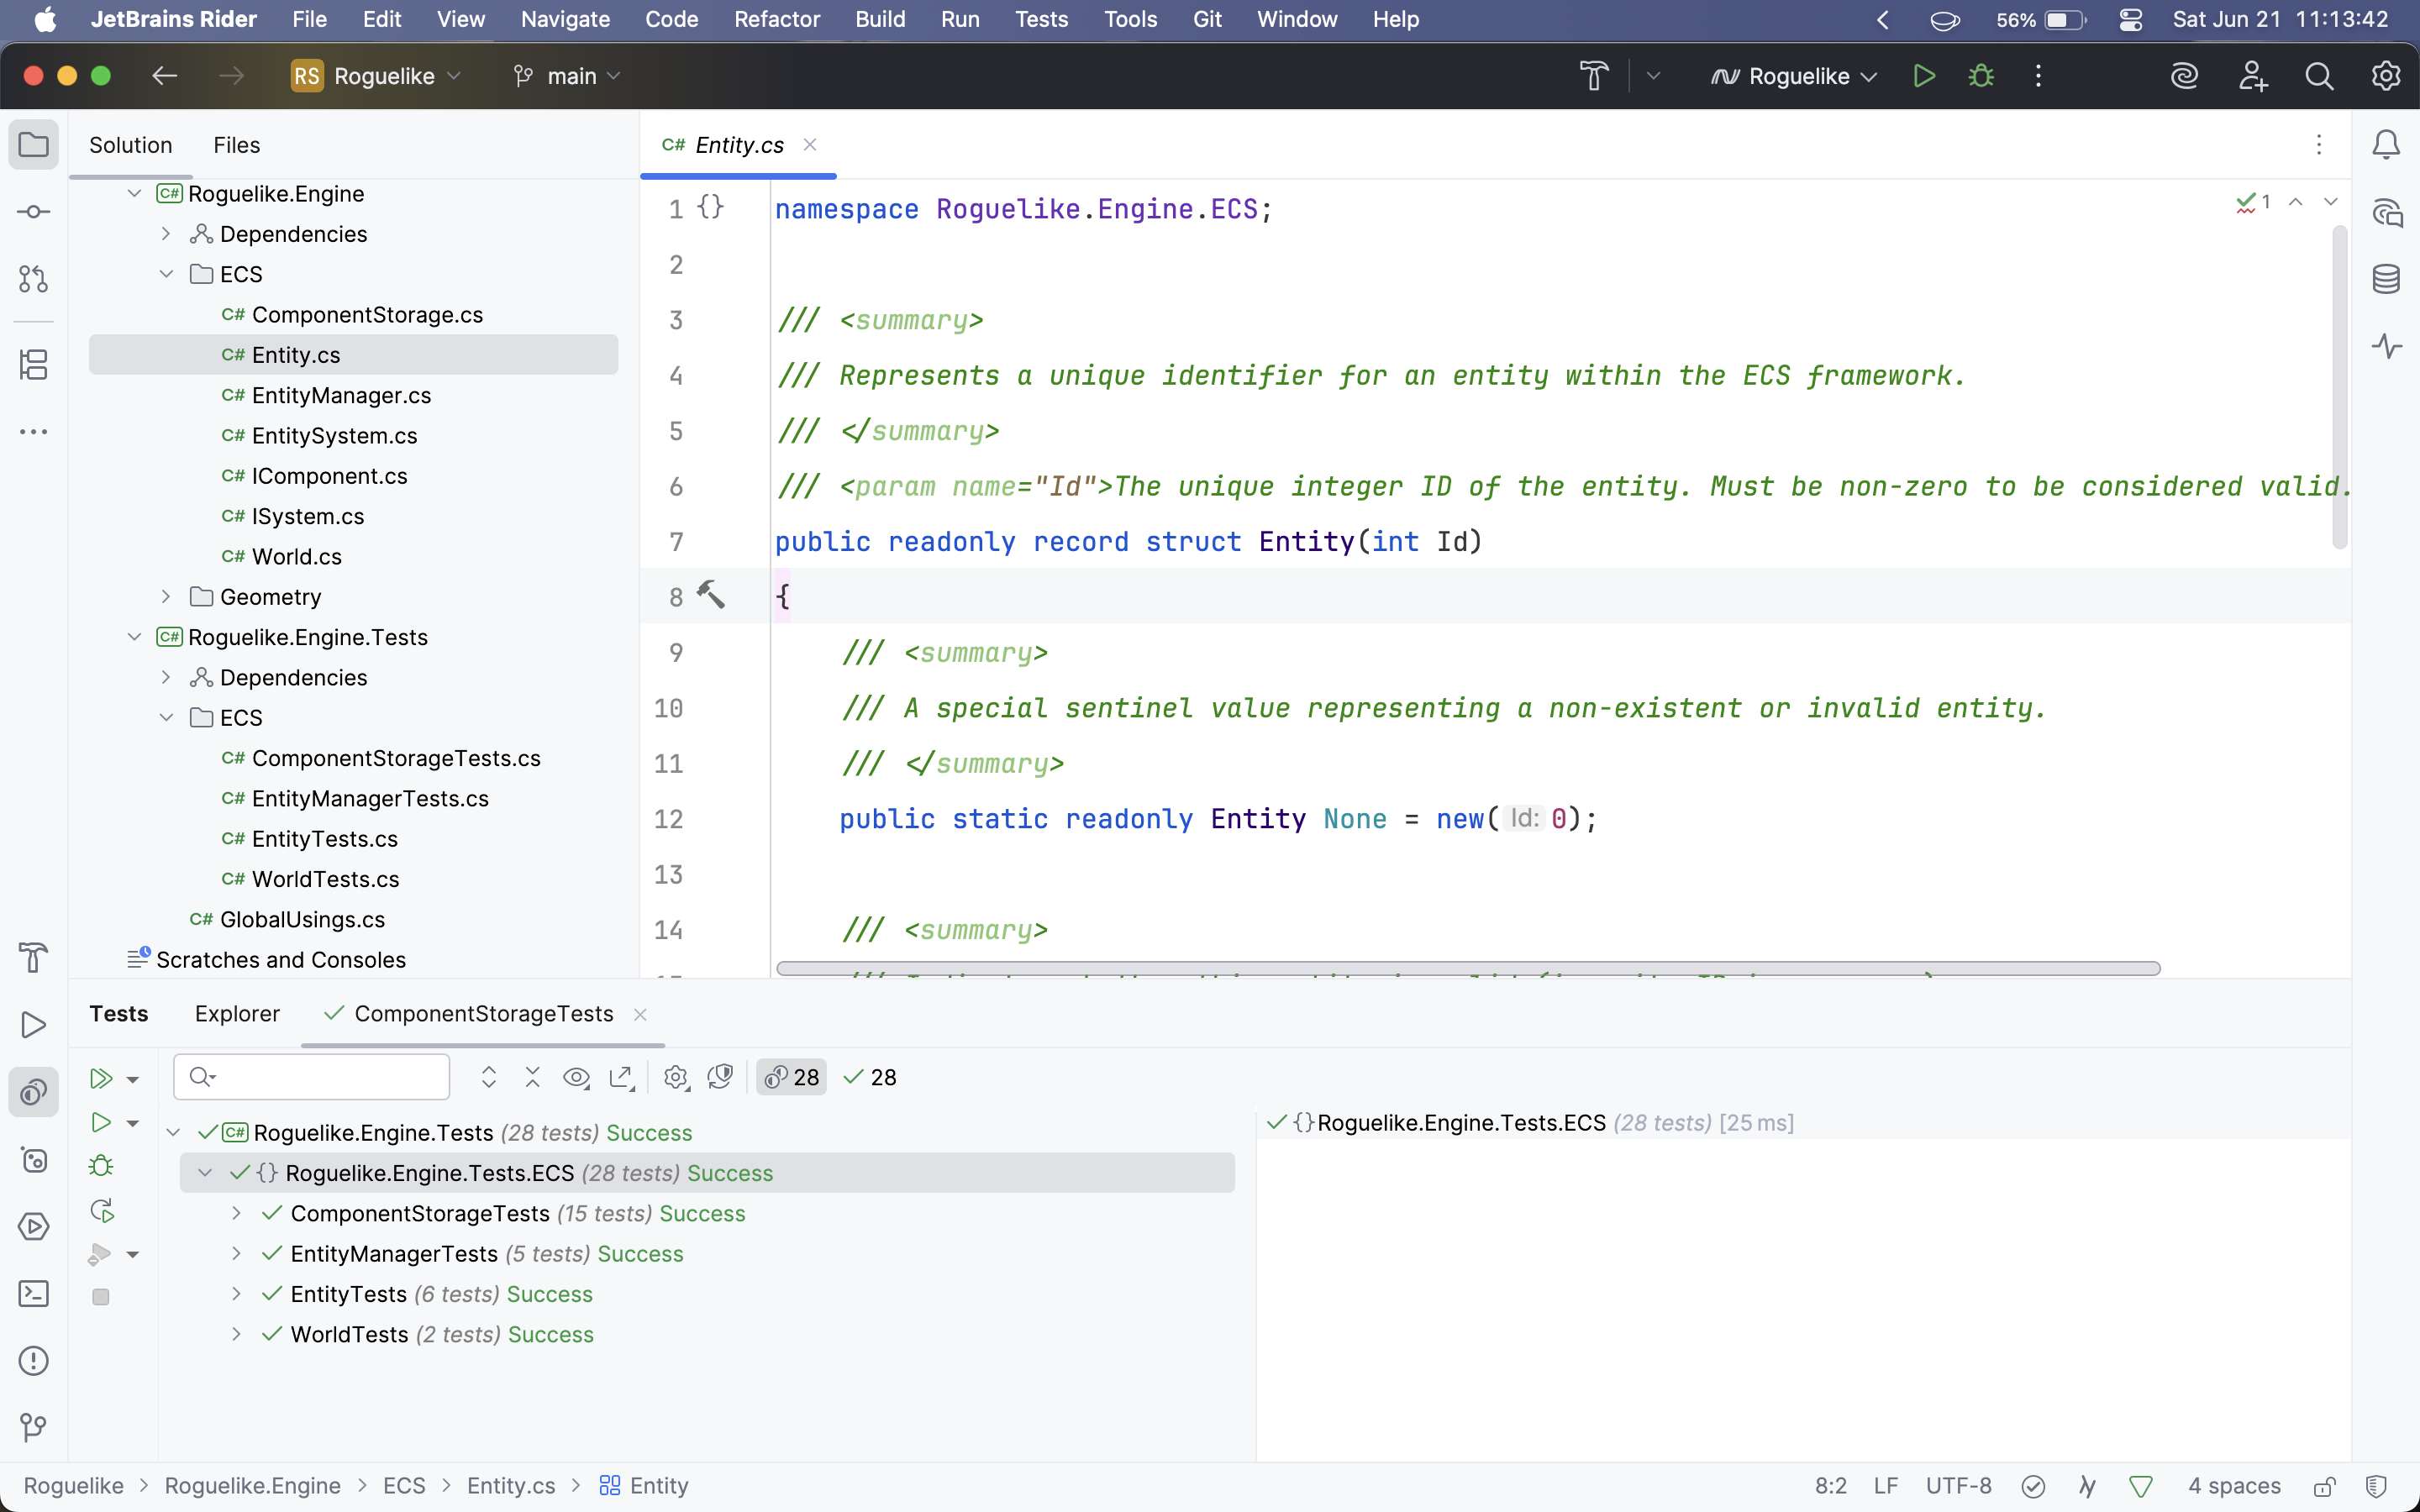Expand the Geometry folder

pyautogui.click(x=166, y=597)
